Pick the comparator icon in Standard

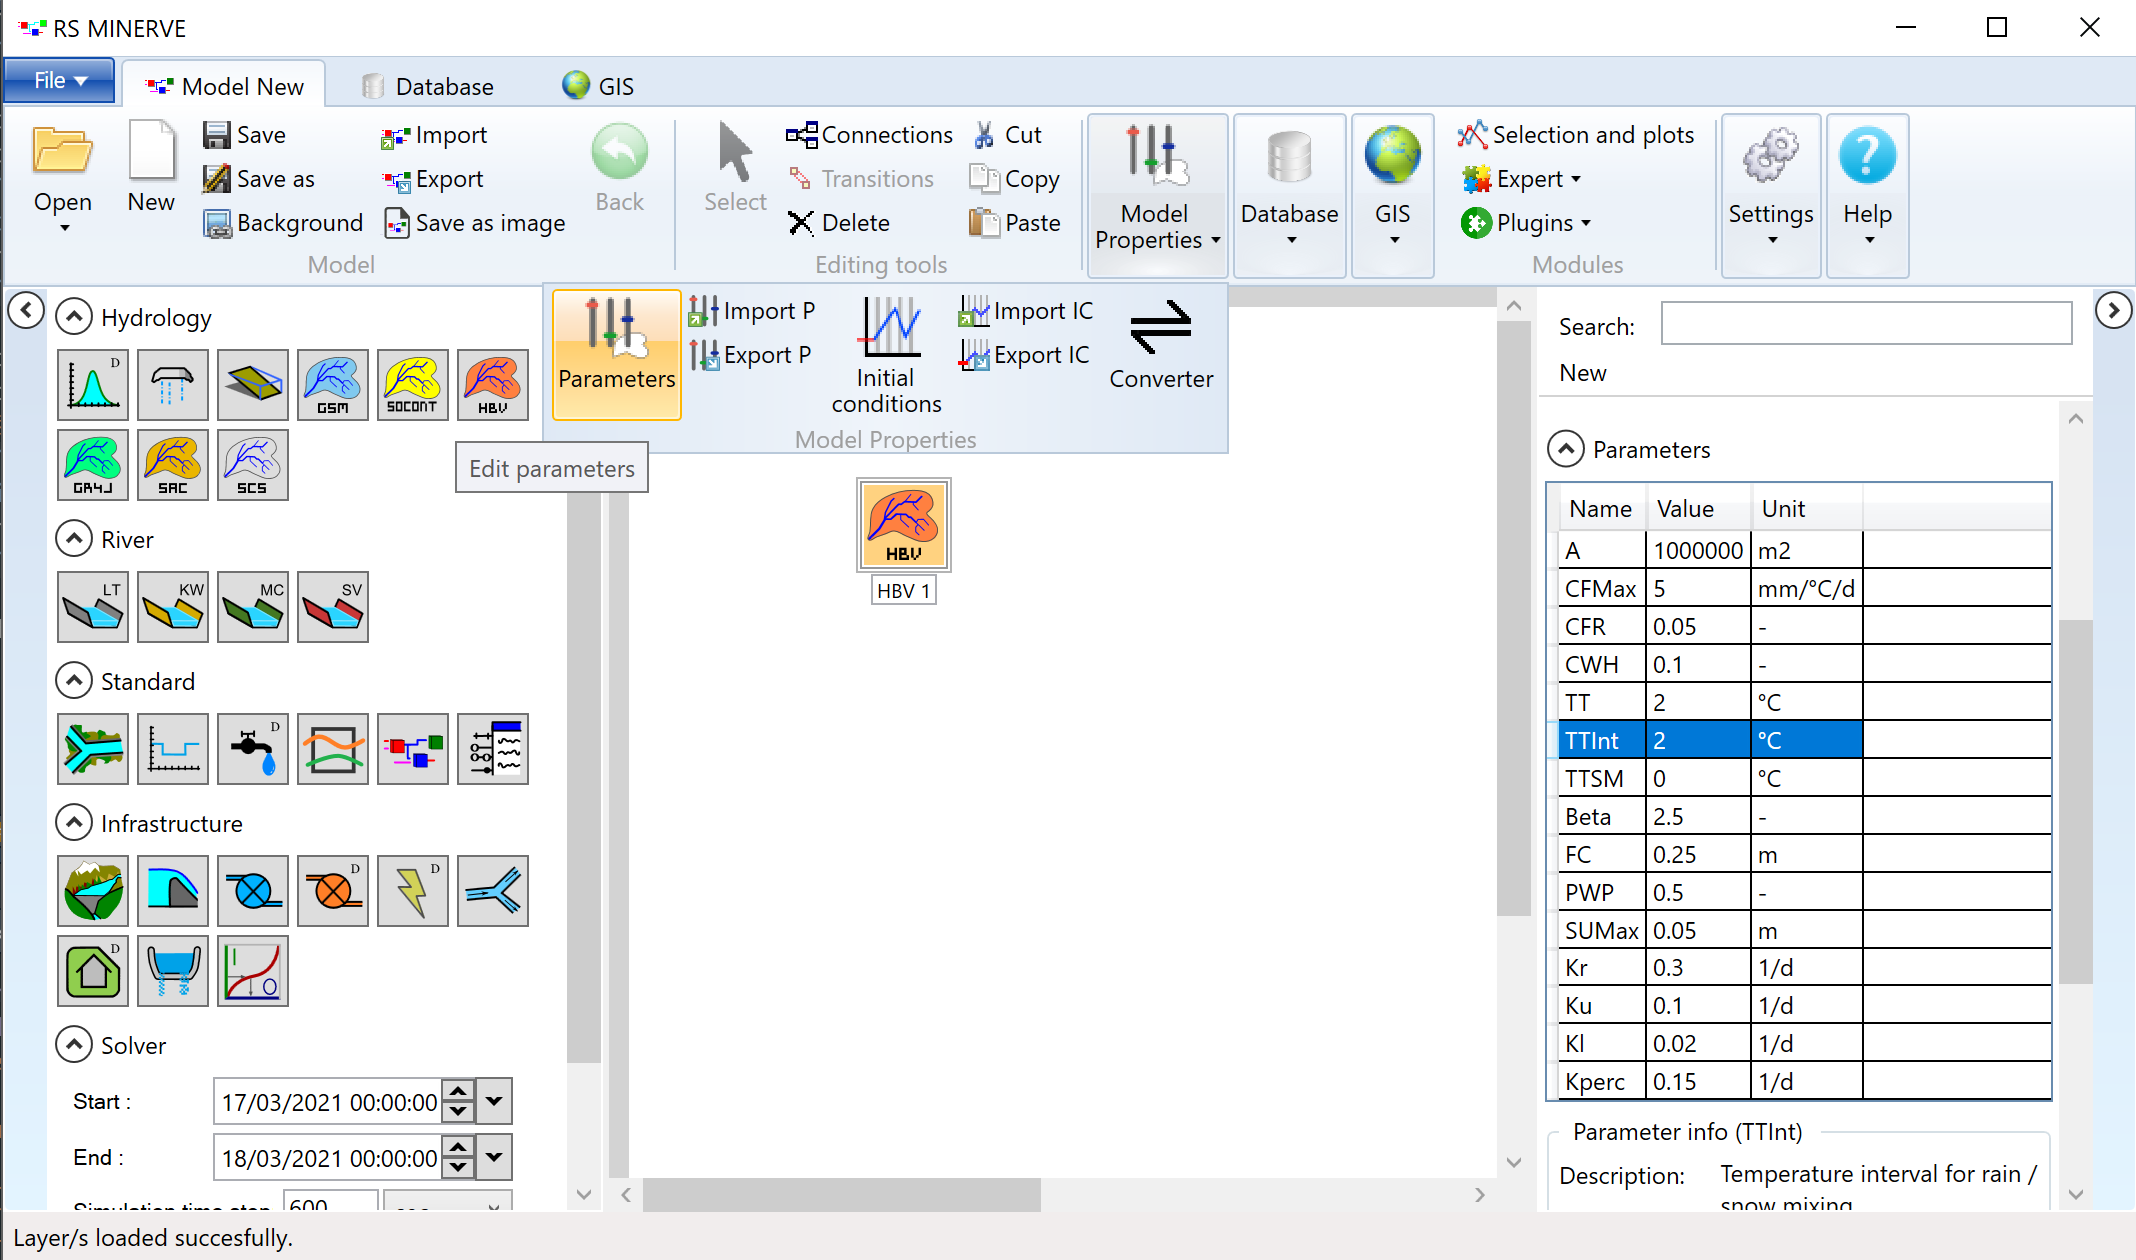[x=332, y=748]
